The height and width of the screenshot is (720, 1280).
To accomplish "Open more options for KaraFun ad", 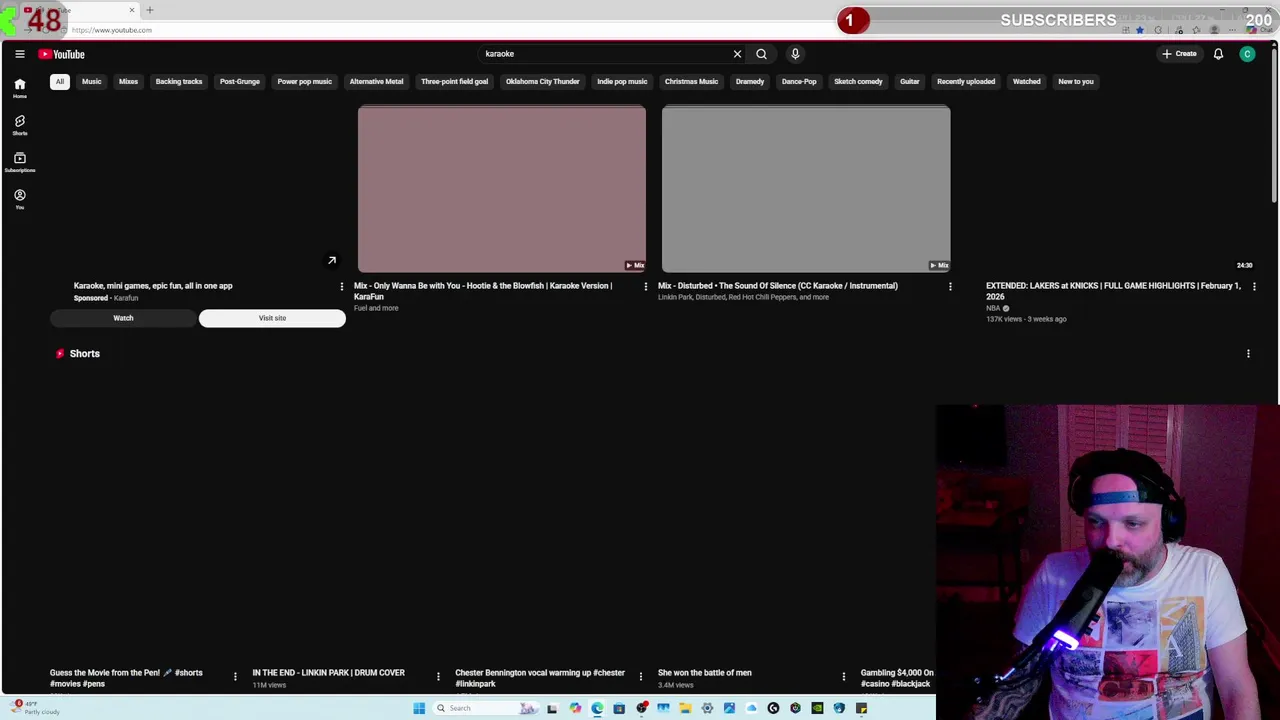I will coord(341,287).
